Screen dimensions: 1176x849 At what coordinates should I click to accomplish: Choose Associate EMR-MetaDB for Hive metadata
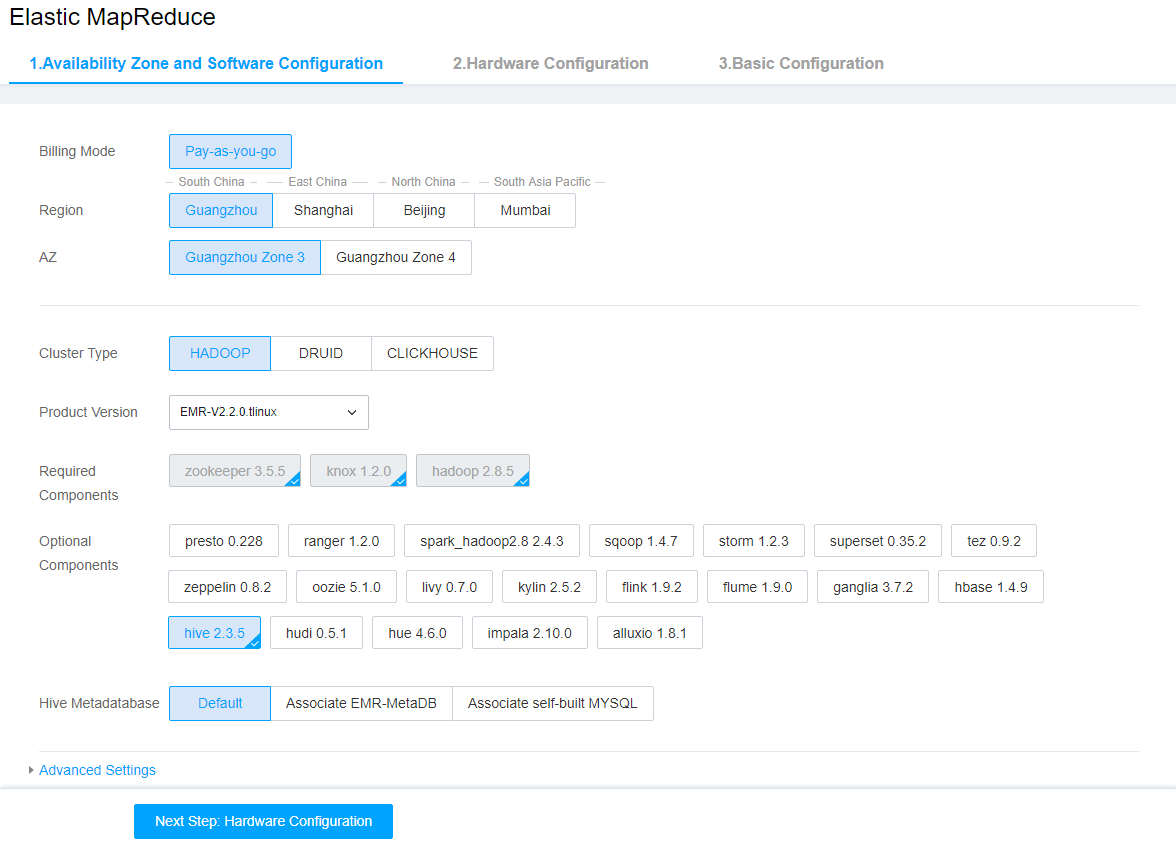click(x=362, y=704)
